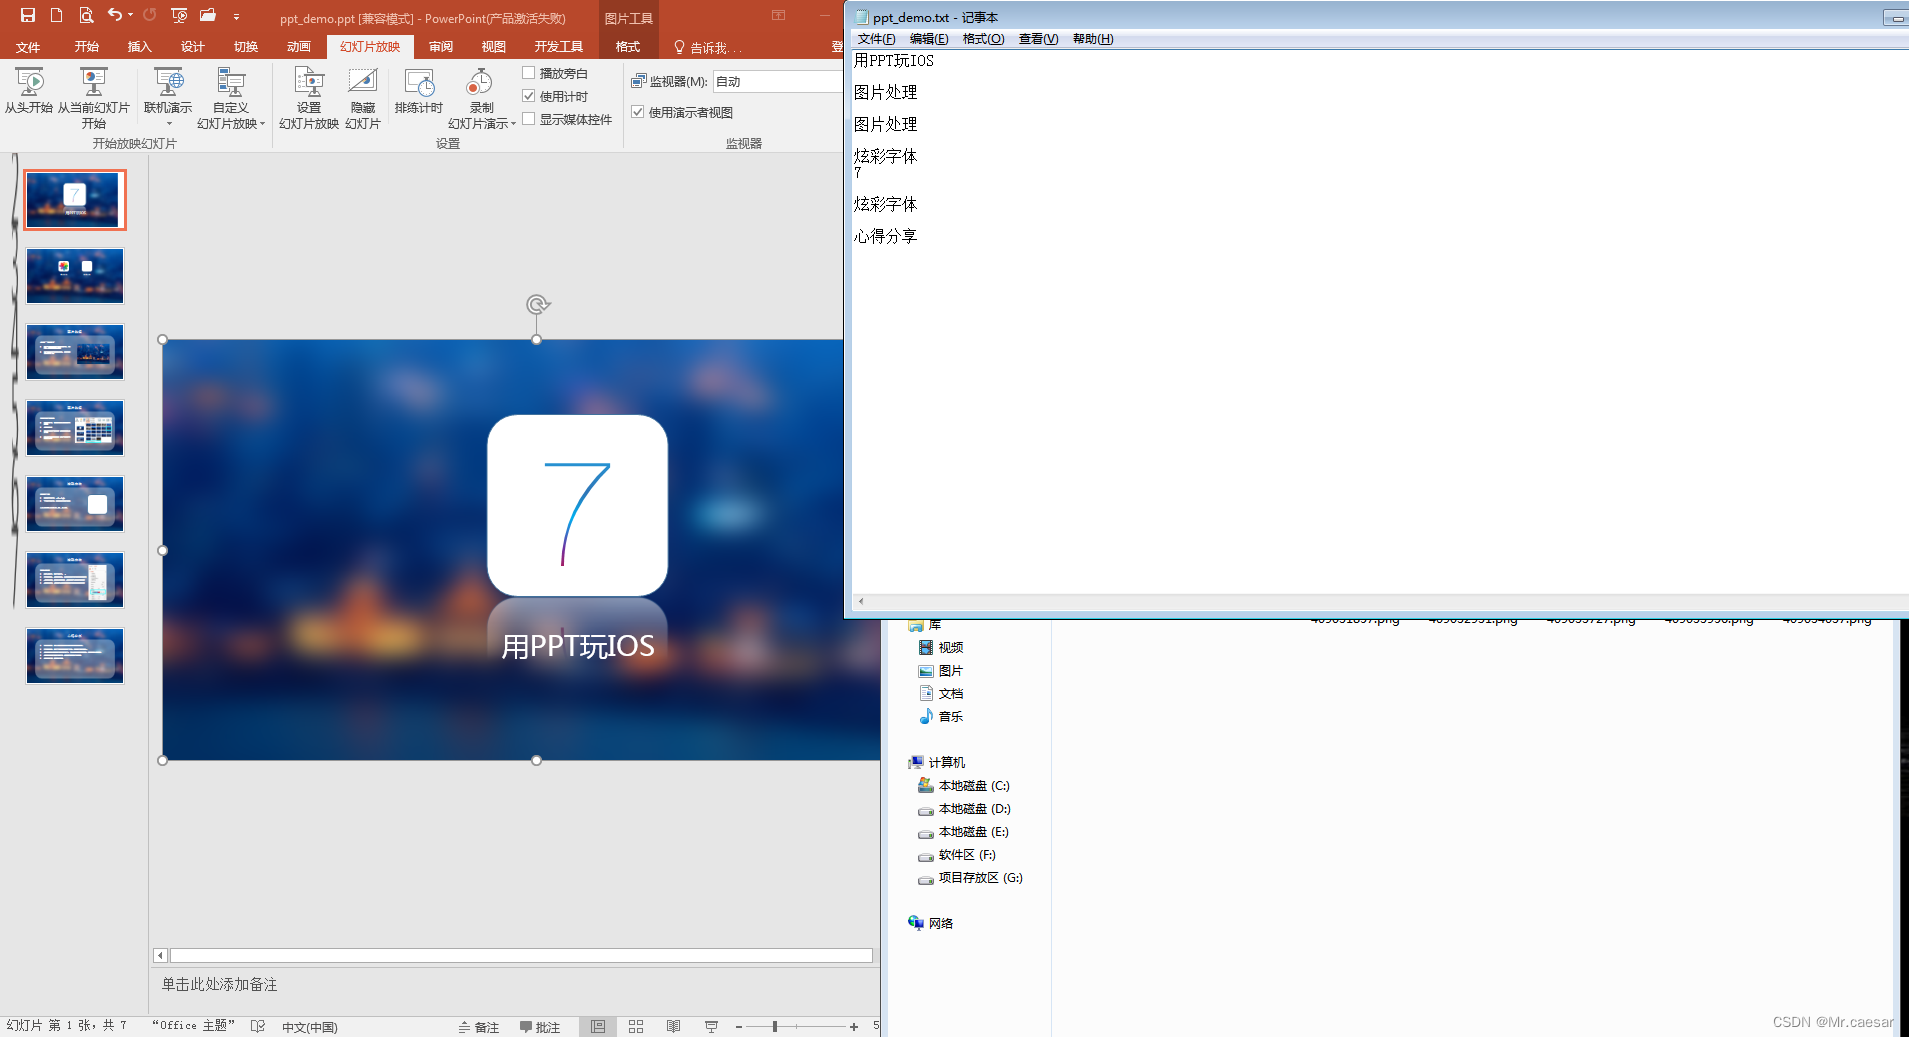Switch to the Insert (插入) ribbon tab
This screenshot has width=1909, height=1037.
140,47
